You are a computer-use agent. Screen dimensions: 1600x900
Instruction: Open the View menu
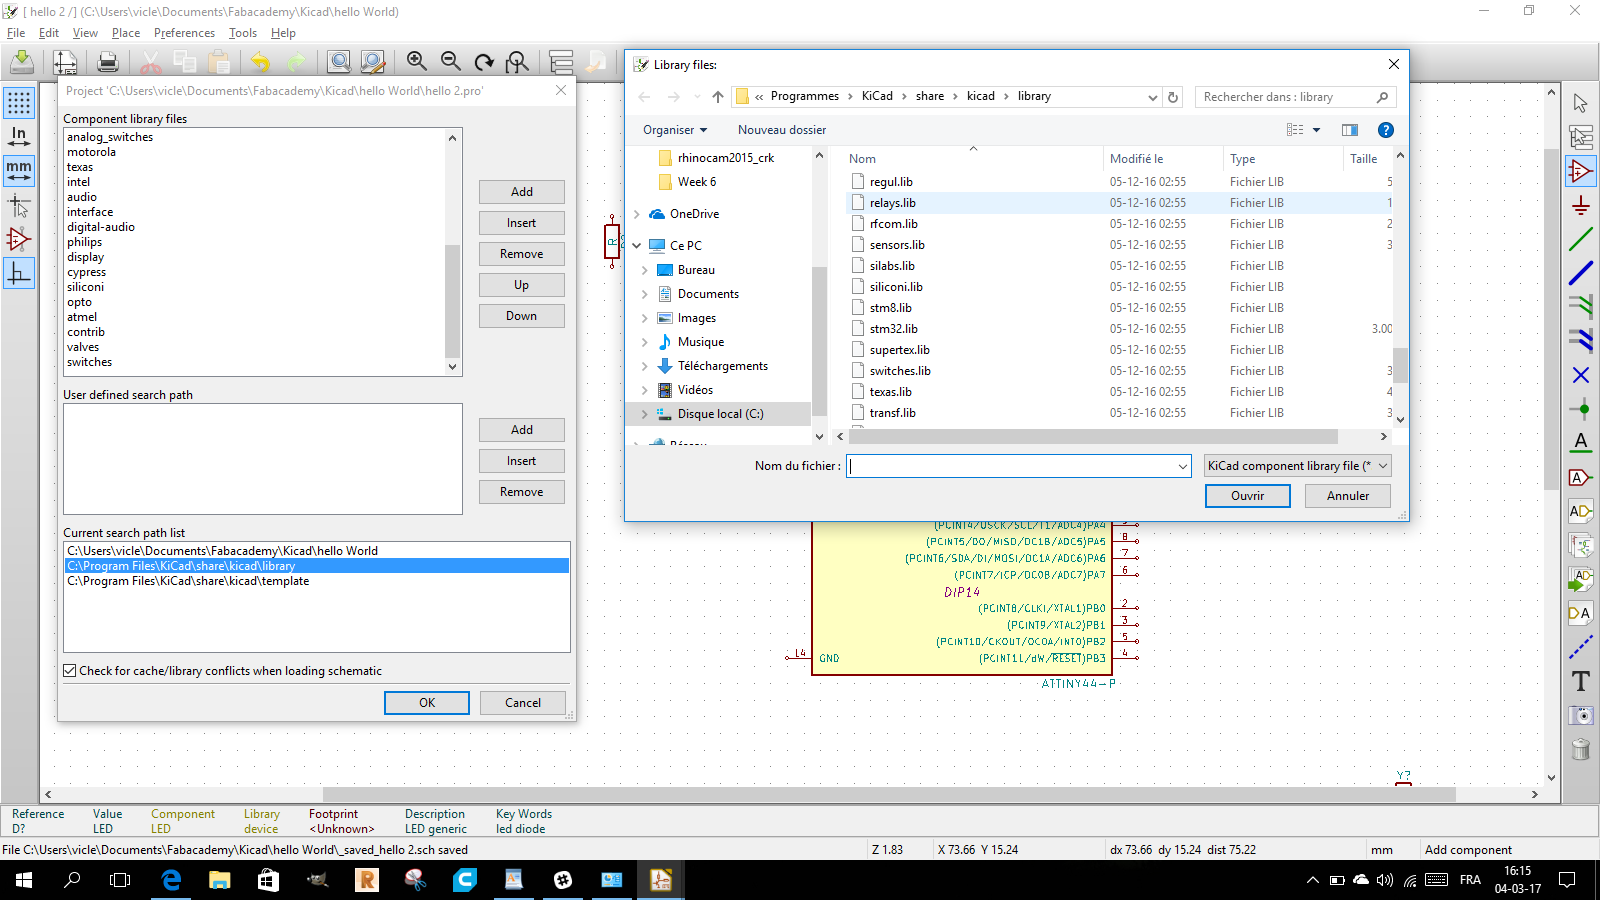pyautogui.click(x=85, y=33)
